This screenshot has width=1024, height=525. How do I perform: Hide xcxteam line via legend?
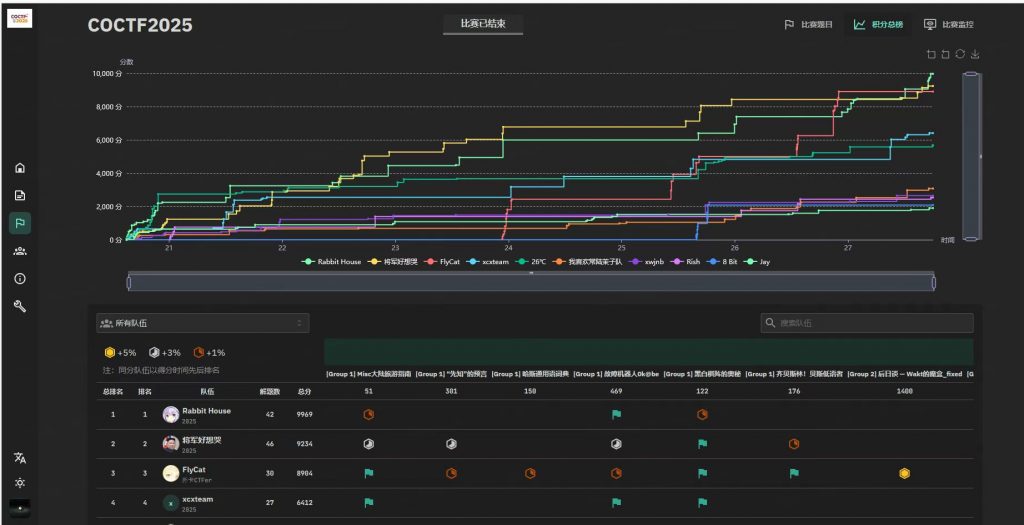490,262
